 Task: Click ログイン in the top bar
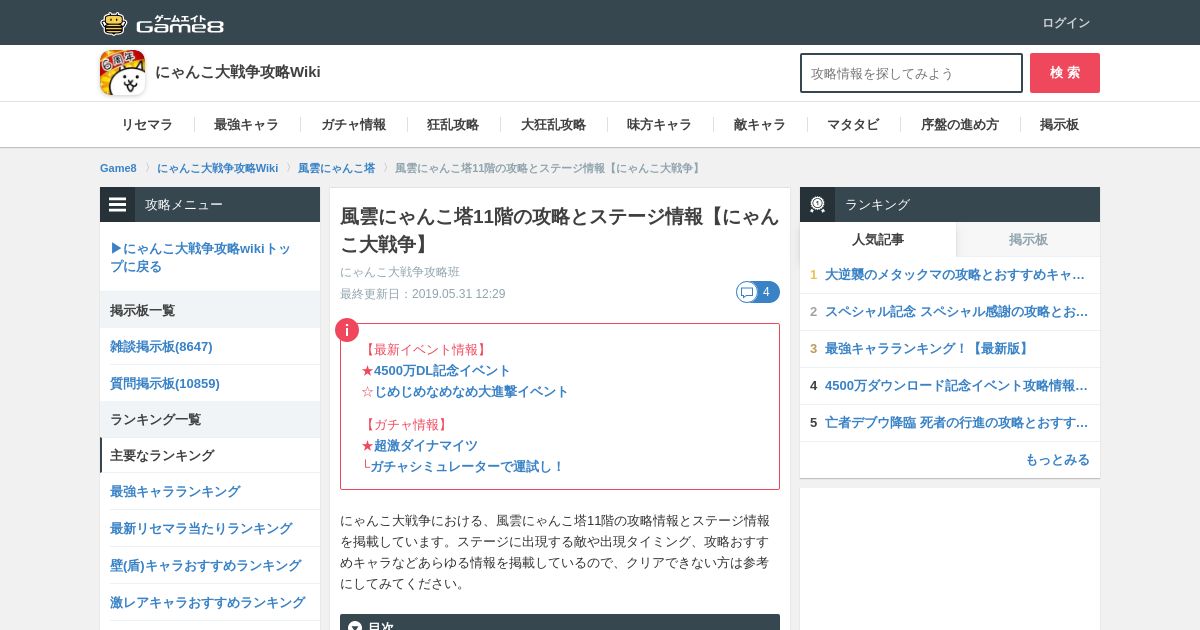[1066, 23]
